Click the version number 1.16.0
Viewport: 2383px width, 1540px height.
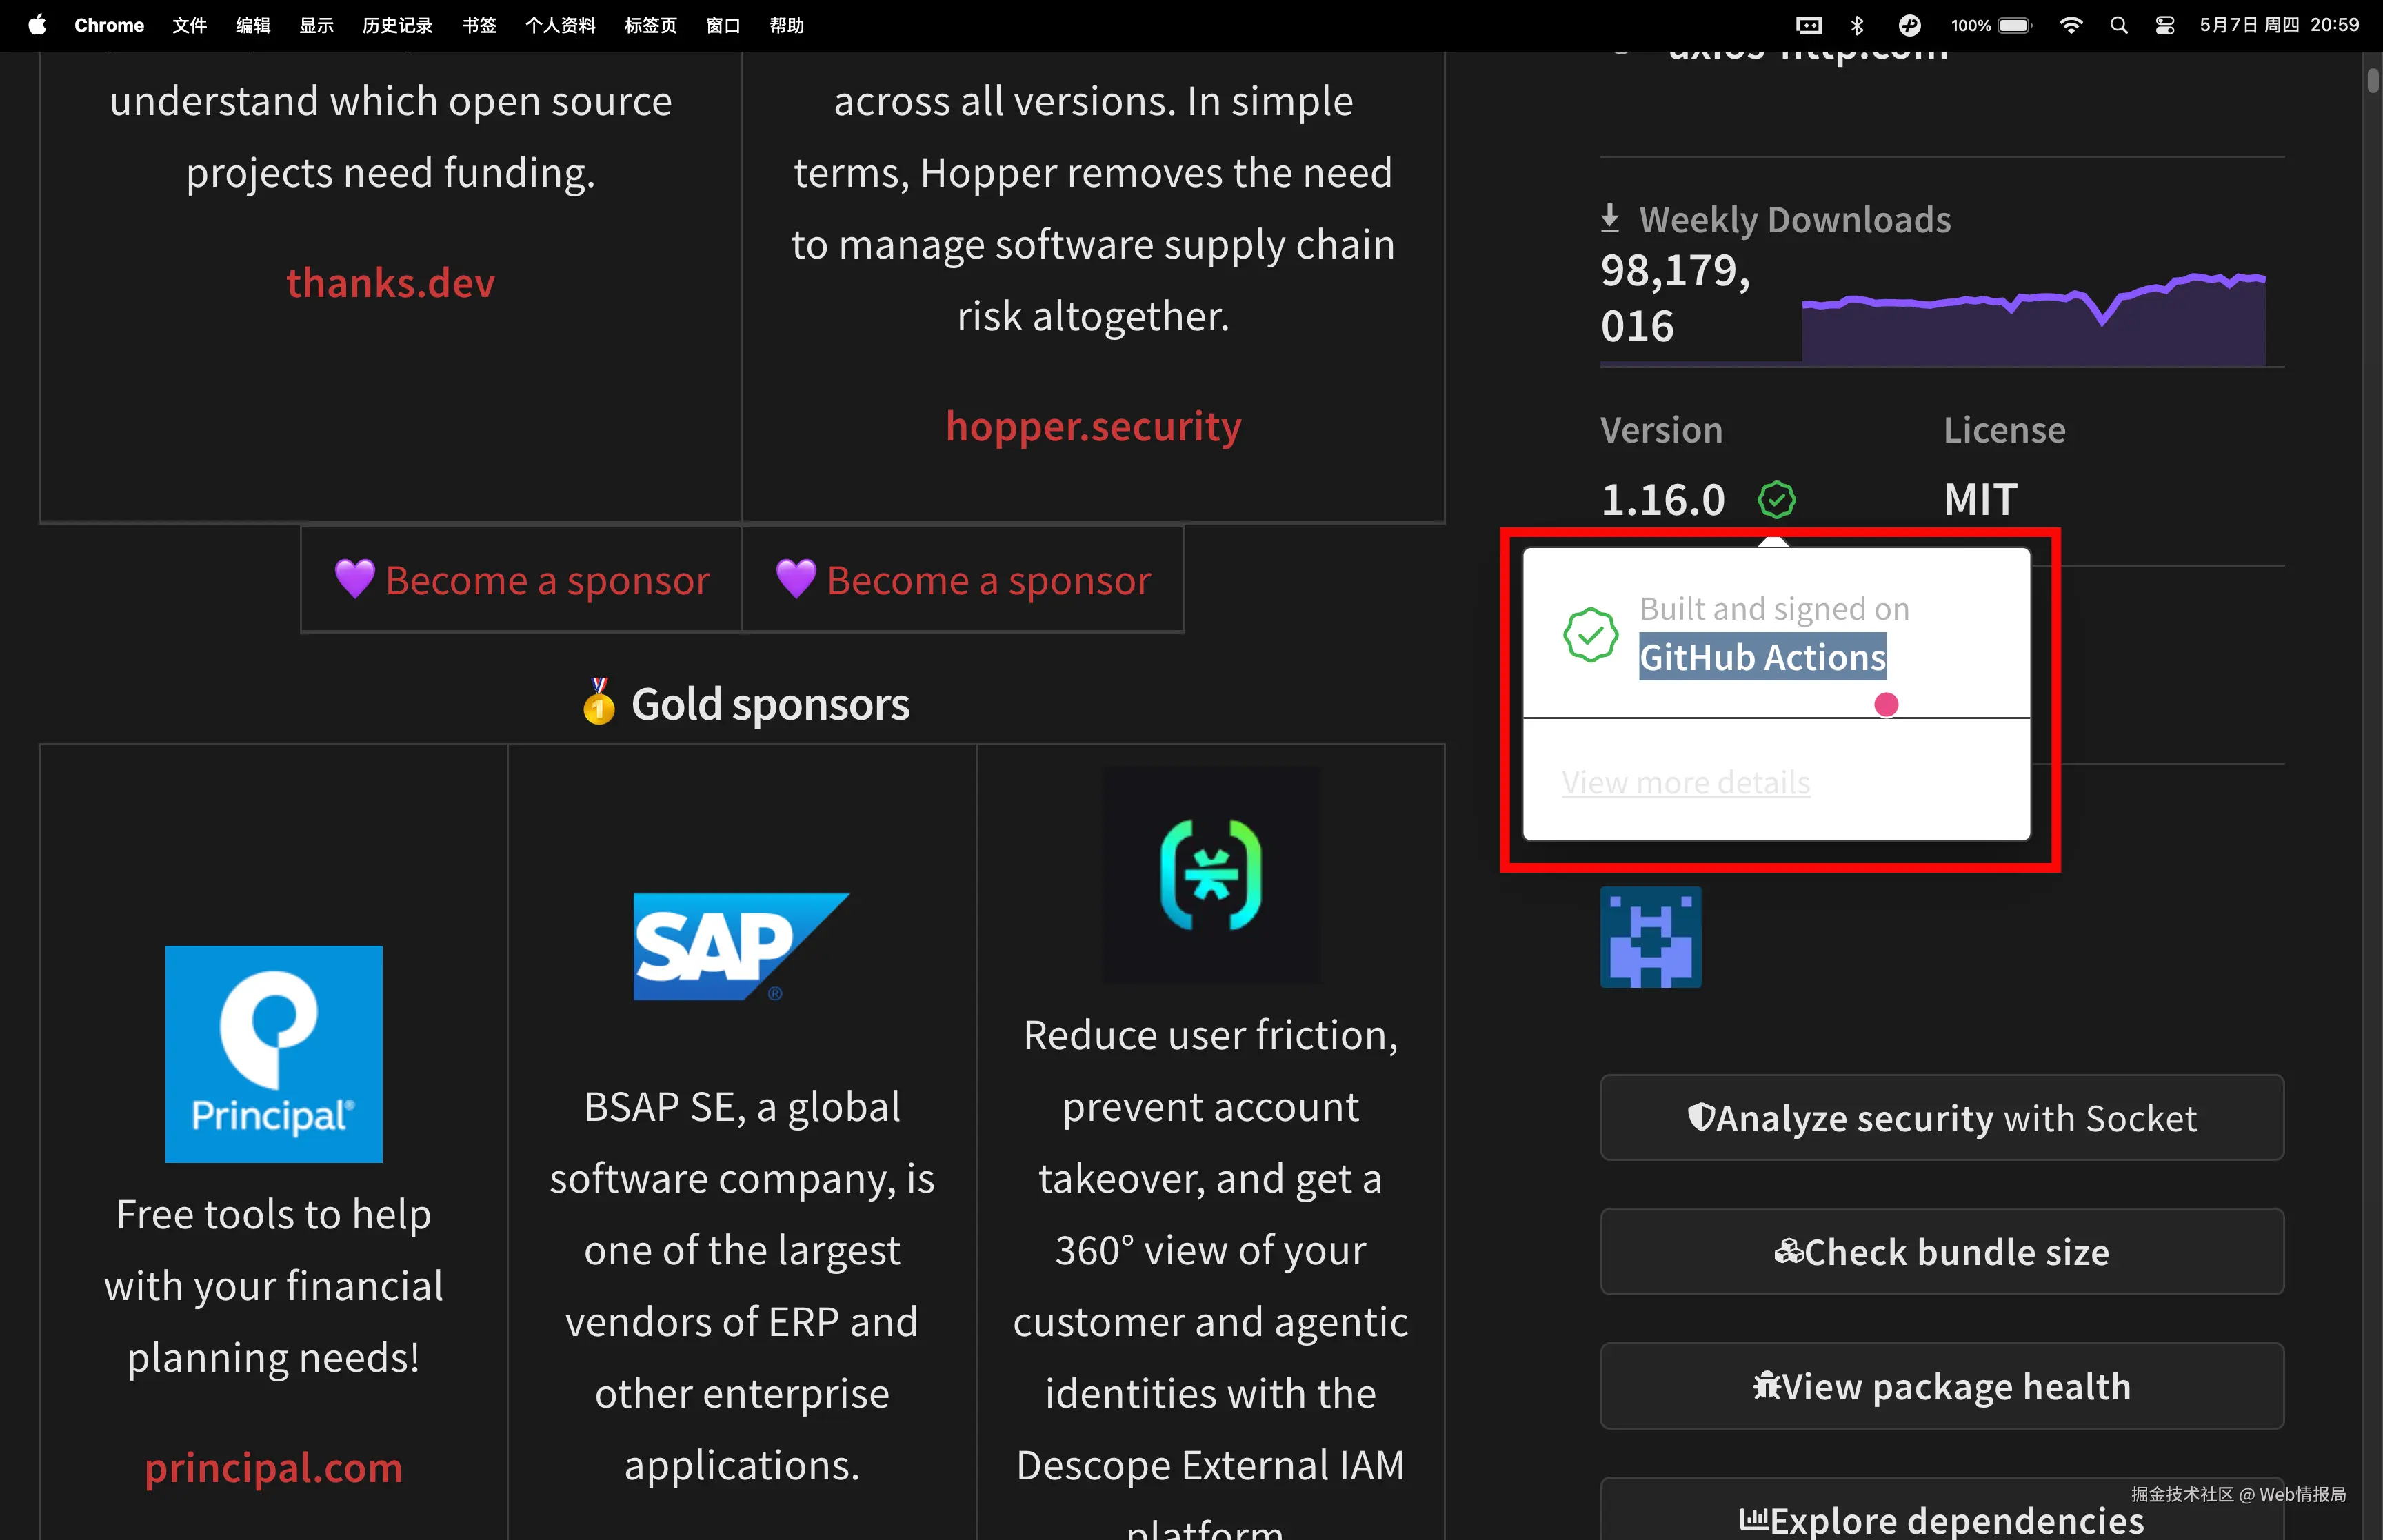pos(1663,499)
